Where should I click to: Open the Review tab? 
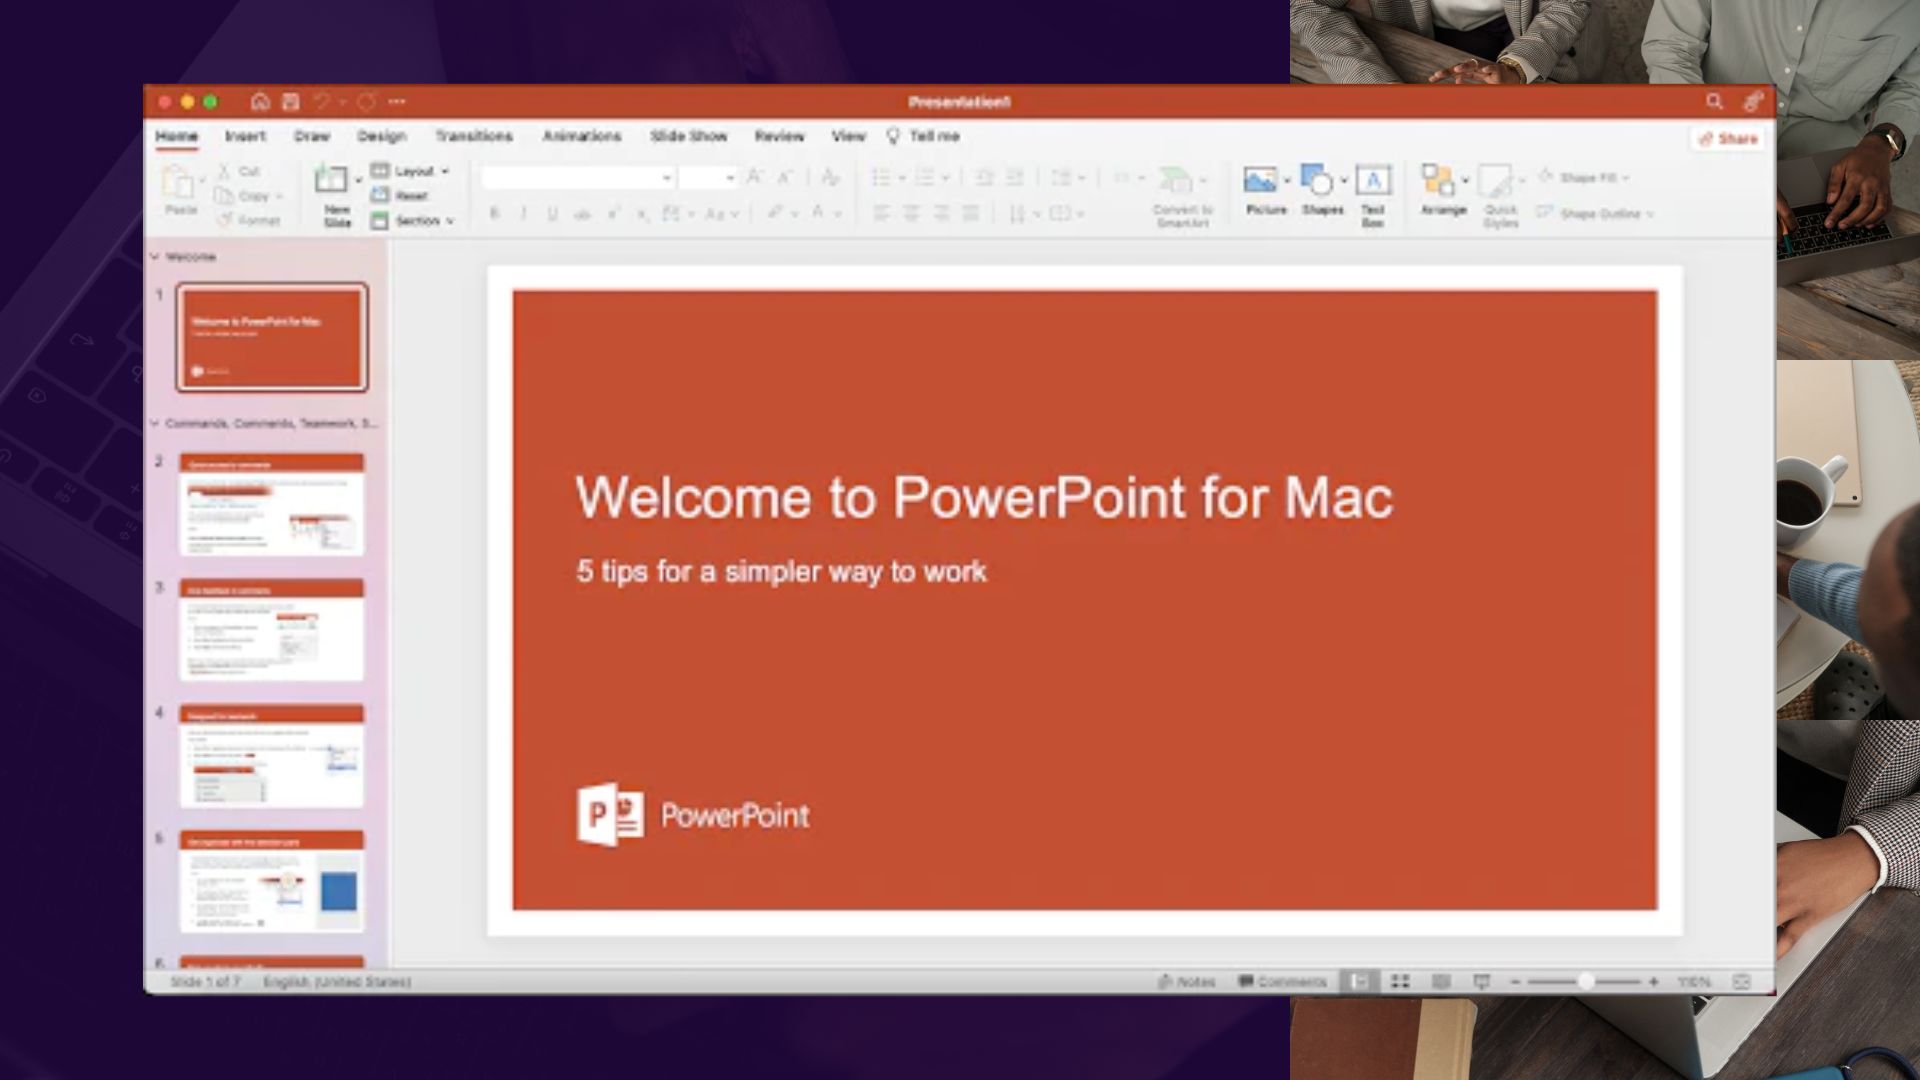tap(780, 135)
